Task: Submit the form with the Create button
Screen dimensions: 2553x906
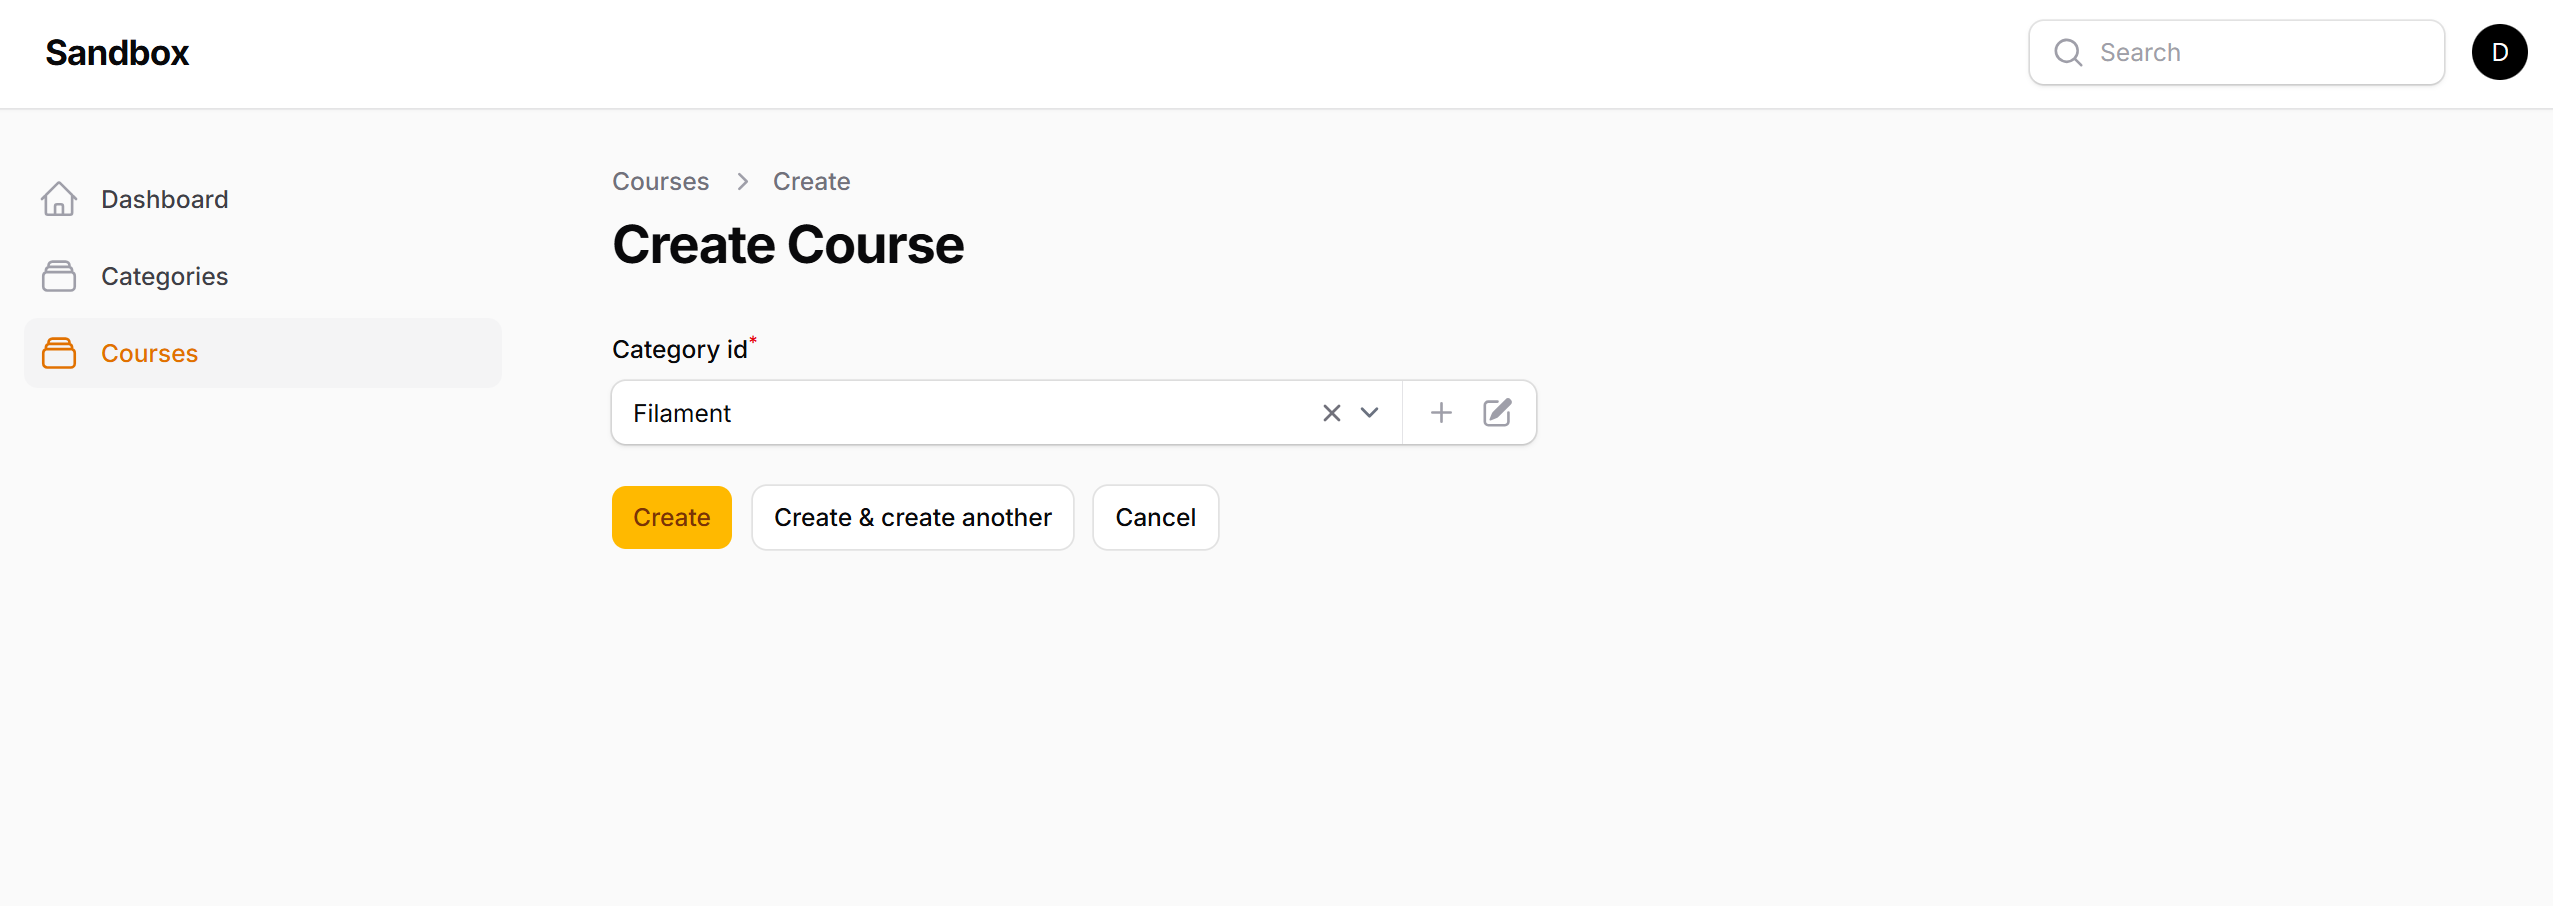Action: pyautogui.click(x=671, y=517)
